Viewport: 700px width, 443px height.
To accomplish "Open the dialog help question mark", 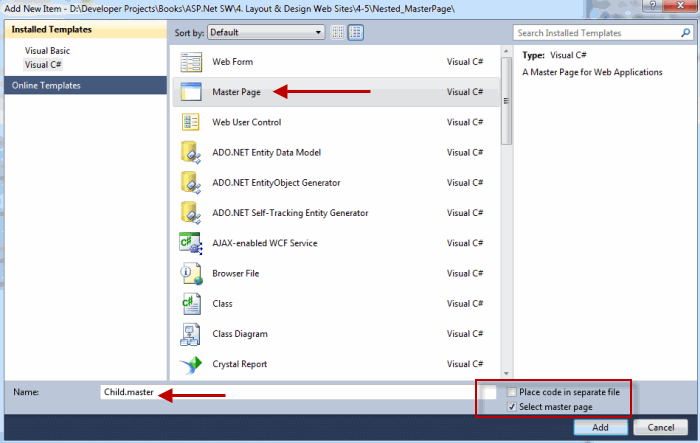I will pos(653,5).
